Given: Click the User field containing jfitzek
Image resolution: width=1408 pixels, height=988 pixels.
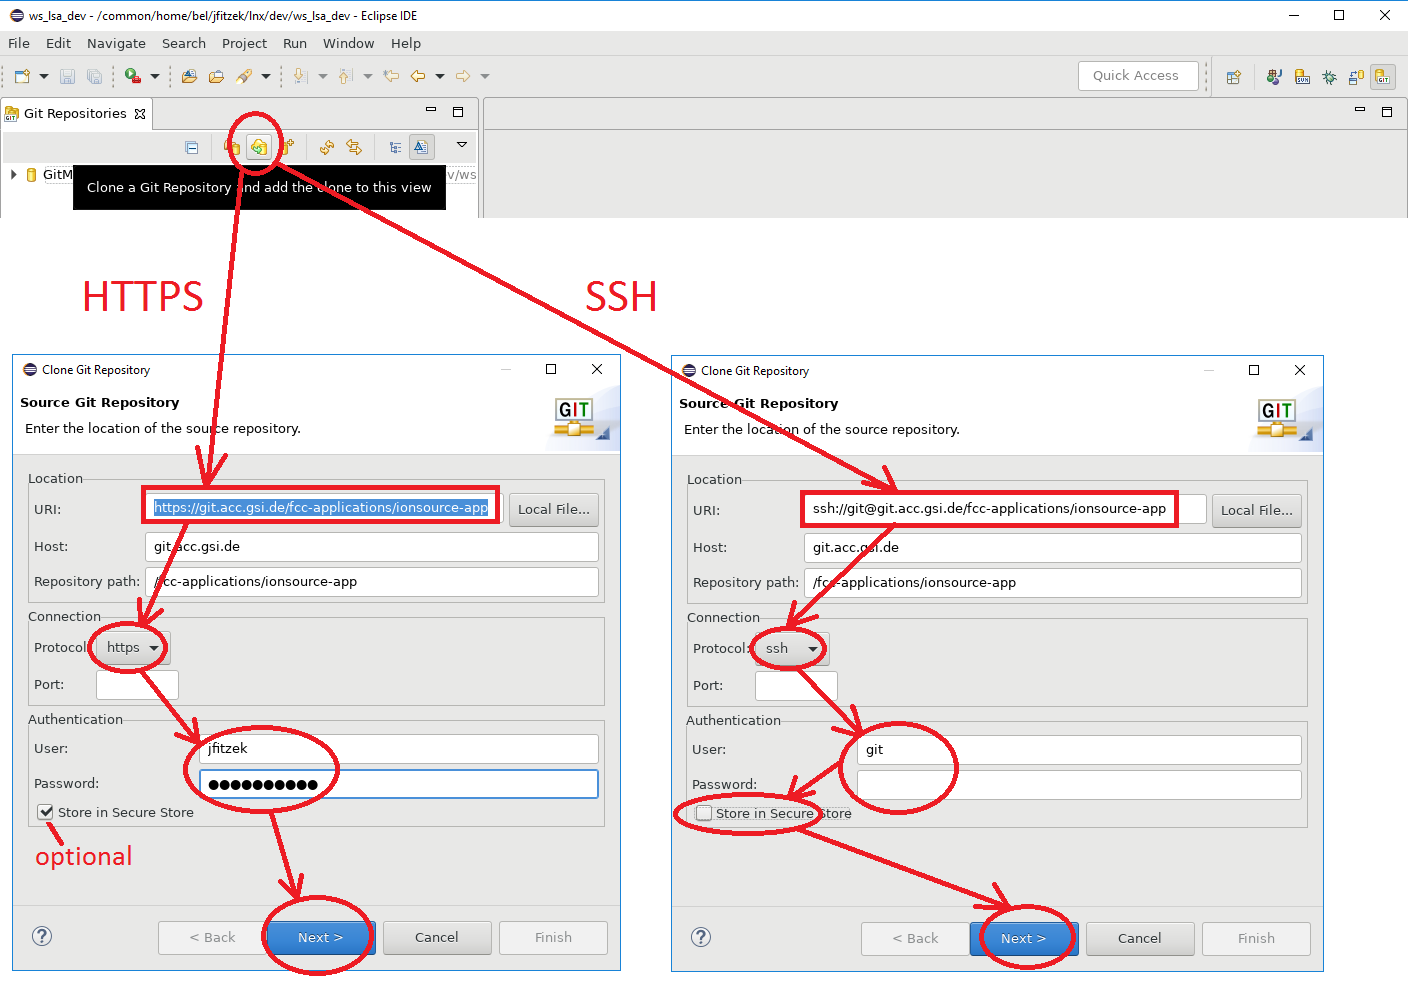Looking at the screenshot, I should coord(399,749).
